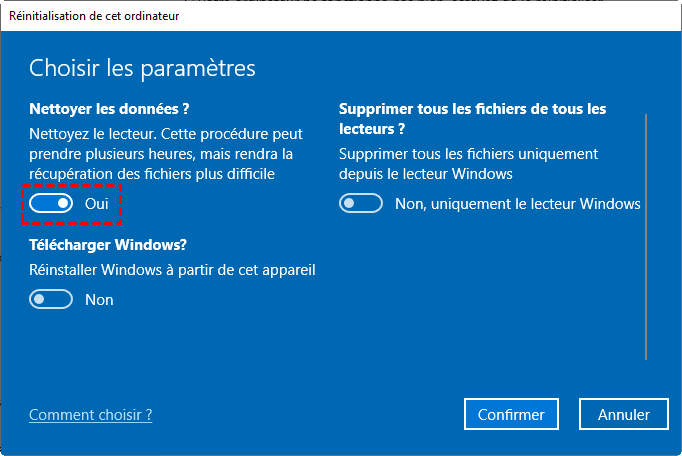682x456 pixels.
Task: Click the Réinitialisation de cet ordinateur title bar
Action: pos(300,15)
